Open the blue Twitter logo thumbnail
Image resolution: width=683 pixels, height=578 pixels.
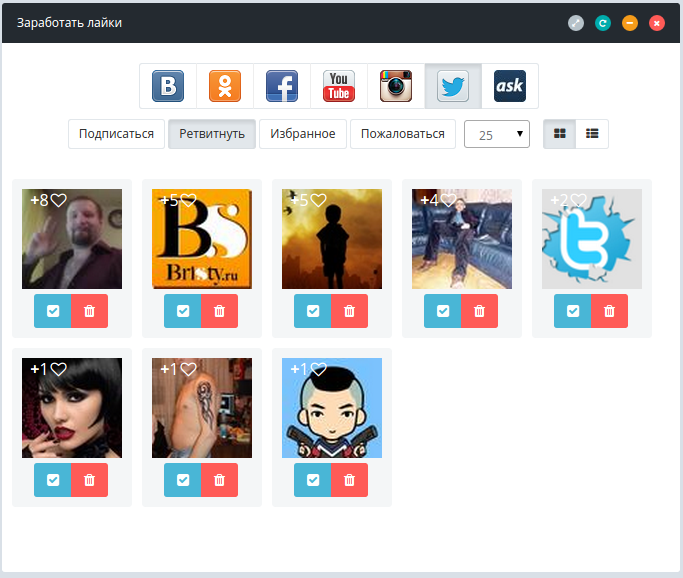592,239
